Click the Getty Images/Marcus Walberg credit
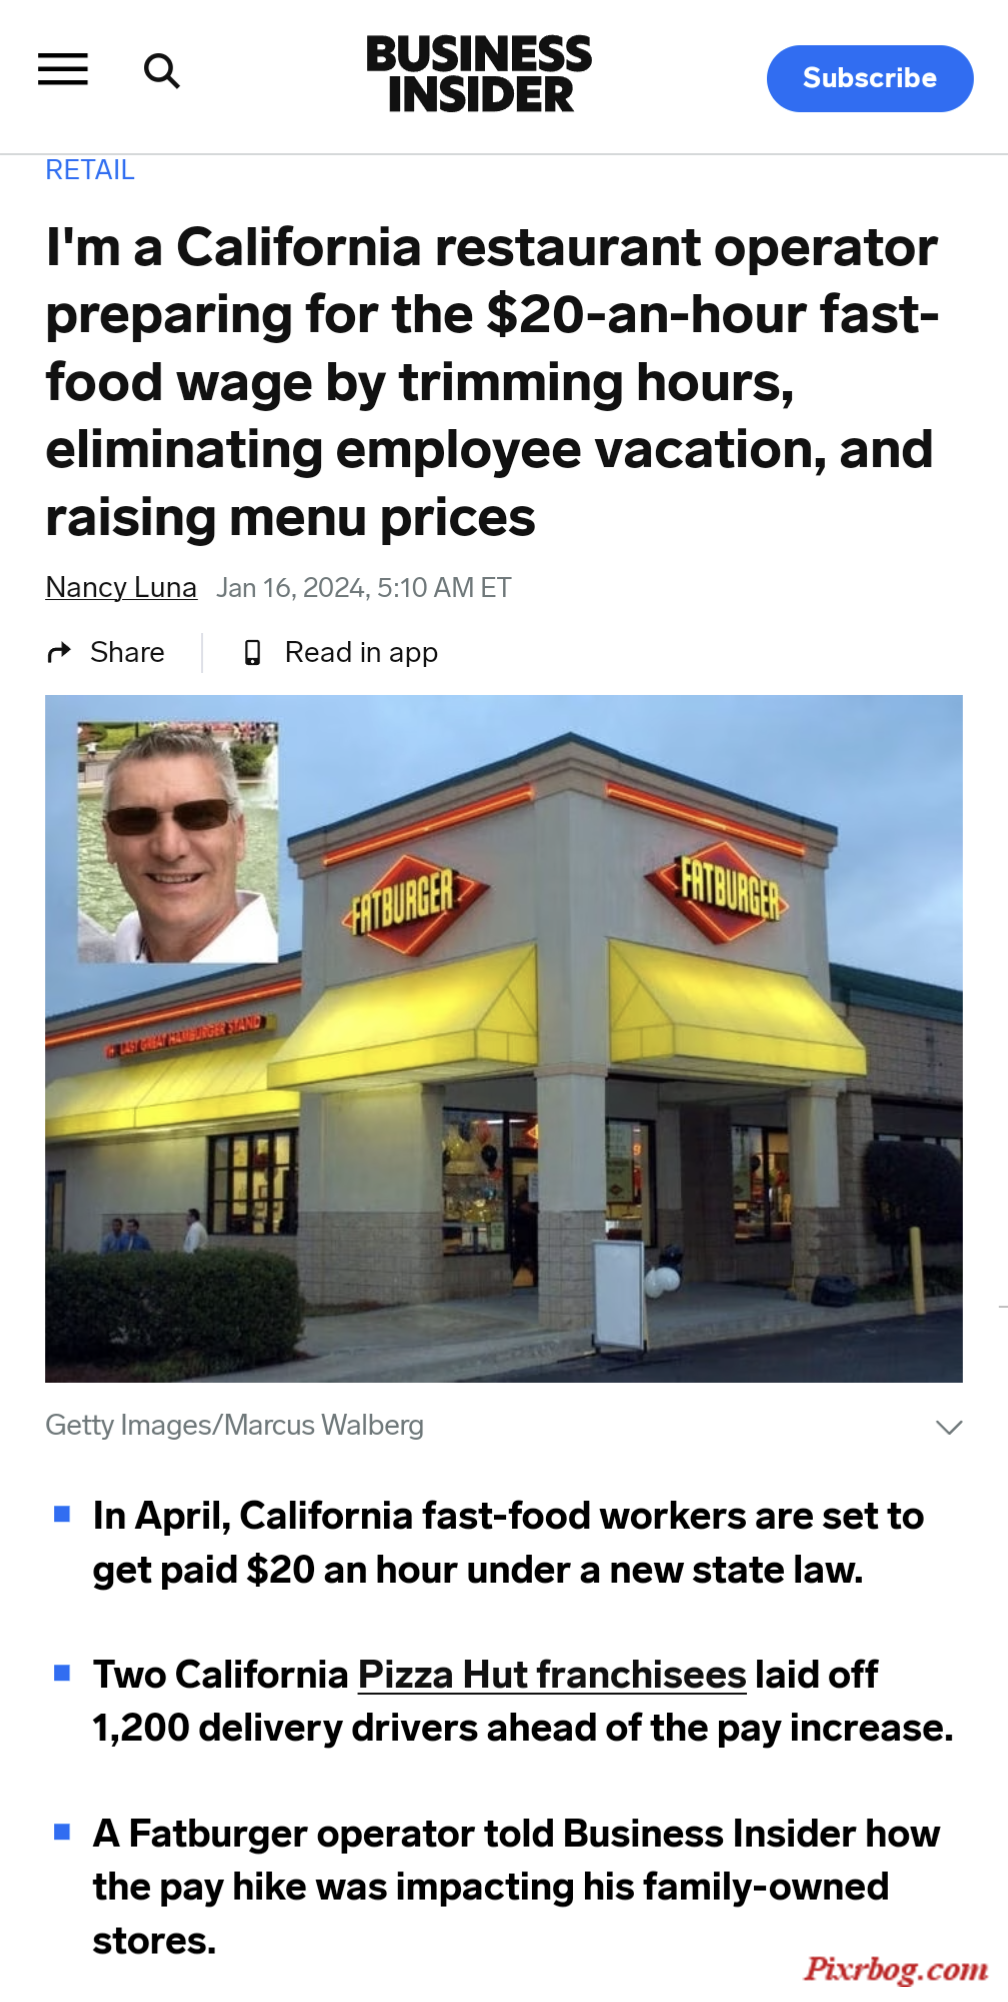 [x=235, y=1425]
